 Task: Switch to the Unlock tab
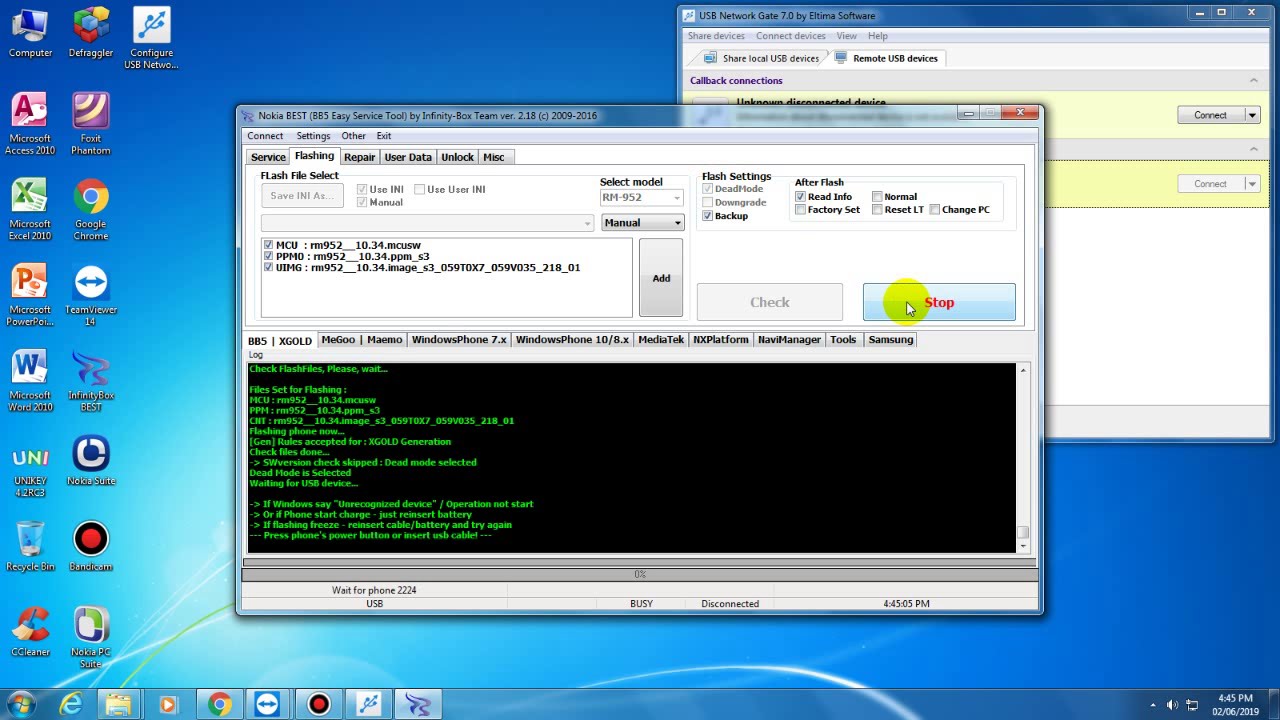click(457, 157)
